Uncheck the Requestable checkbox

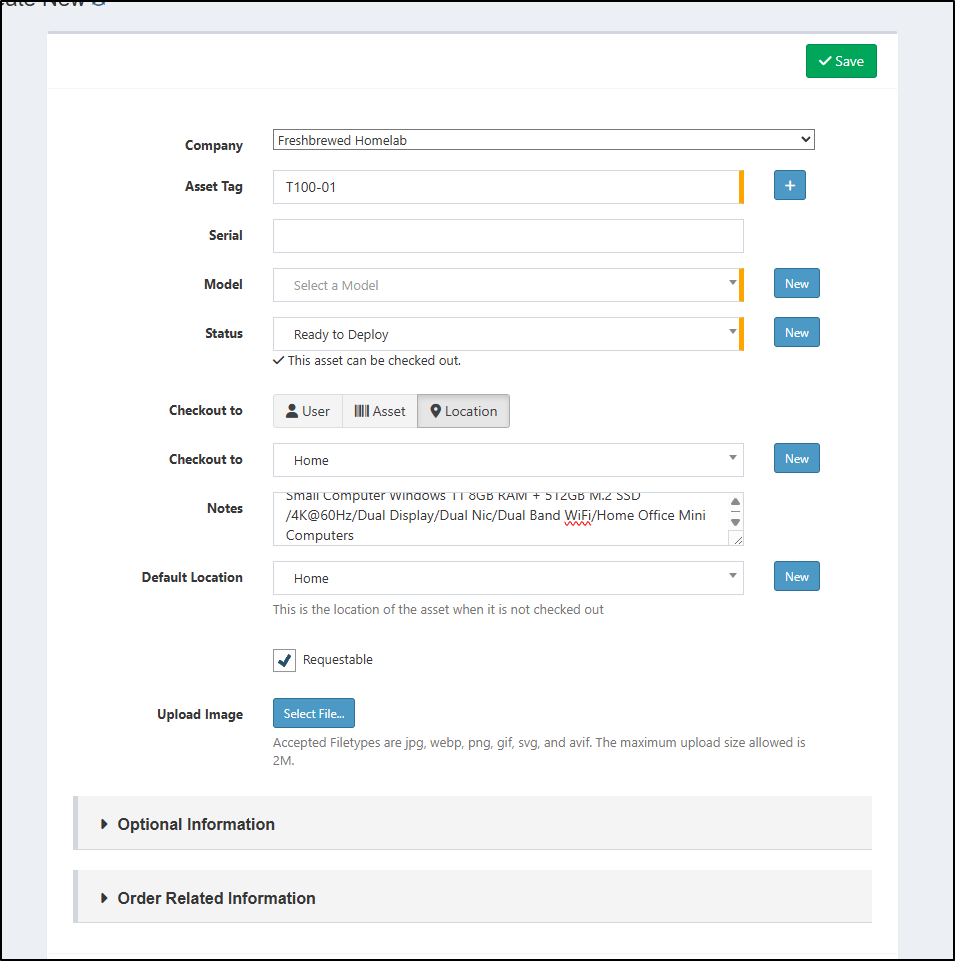click(x=285, y=660)
